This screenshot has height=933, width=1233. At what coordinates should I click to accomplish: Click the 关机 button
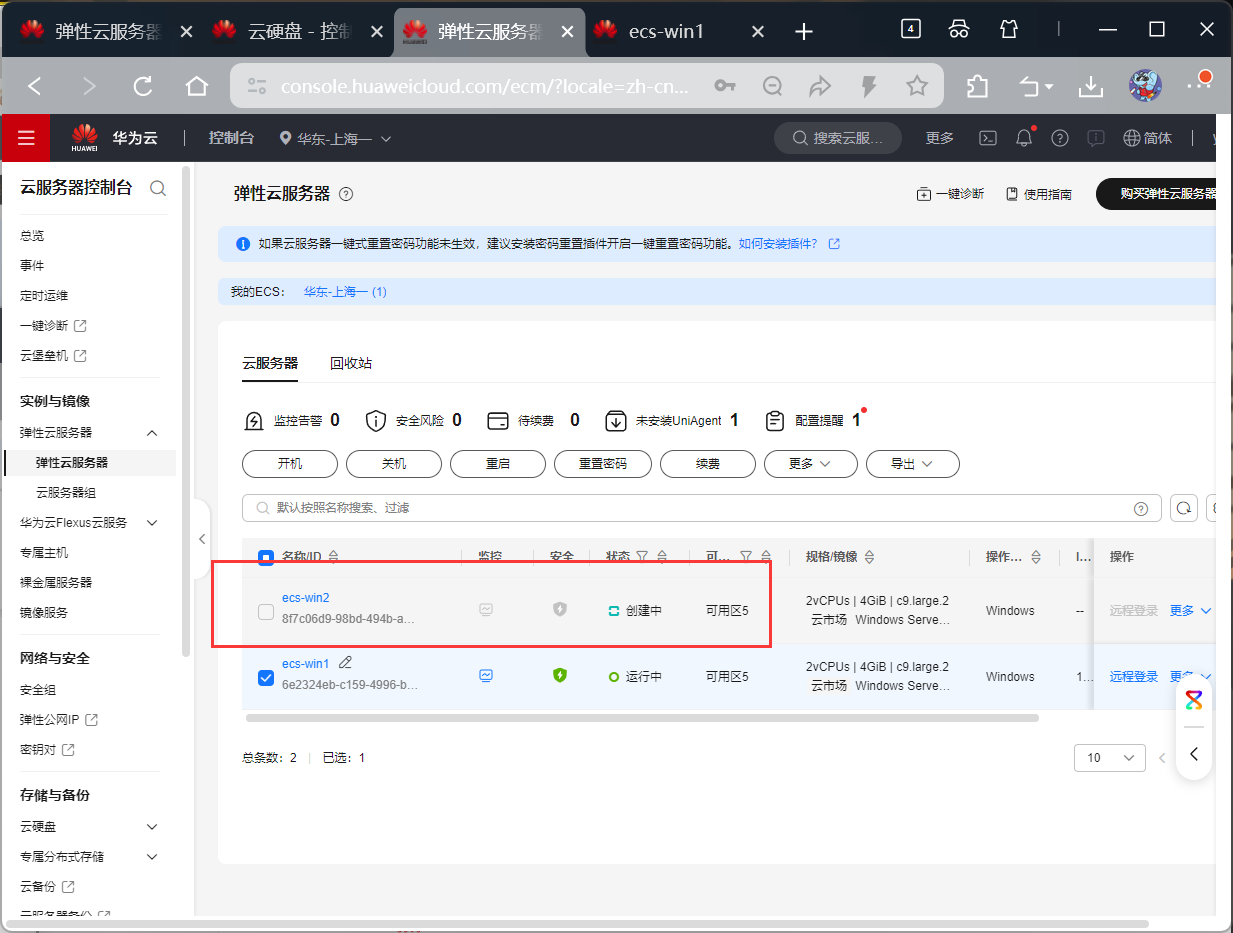click(x=394, y=464)
